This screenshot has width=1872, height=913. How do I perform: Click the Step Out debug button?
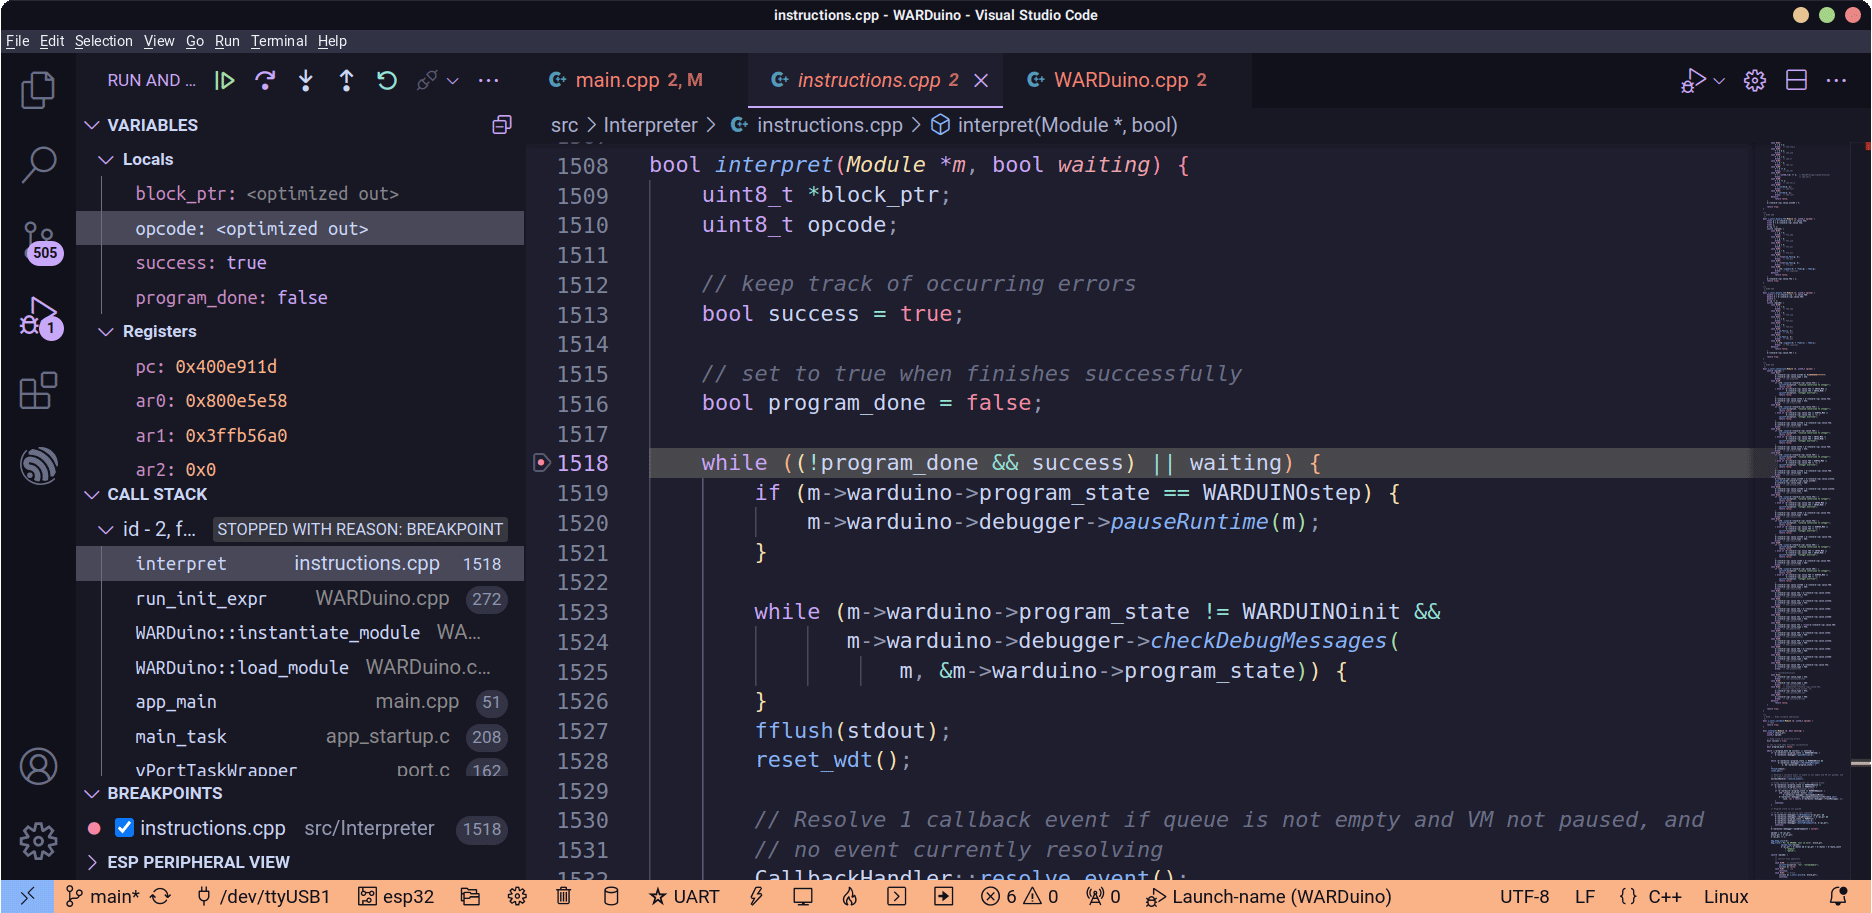pos(346,81)
